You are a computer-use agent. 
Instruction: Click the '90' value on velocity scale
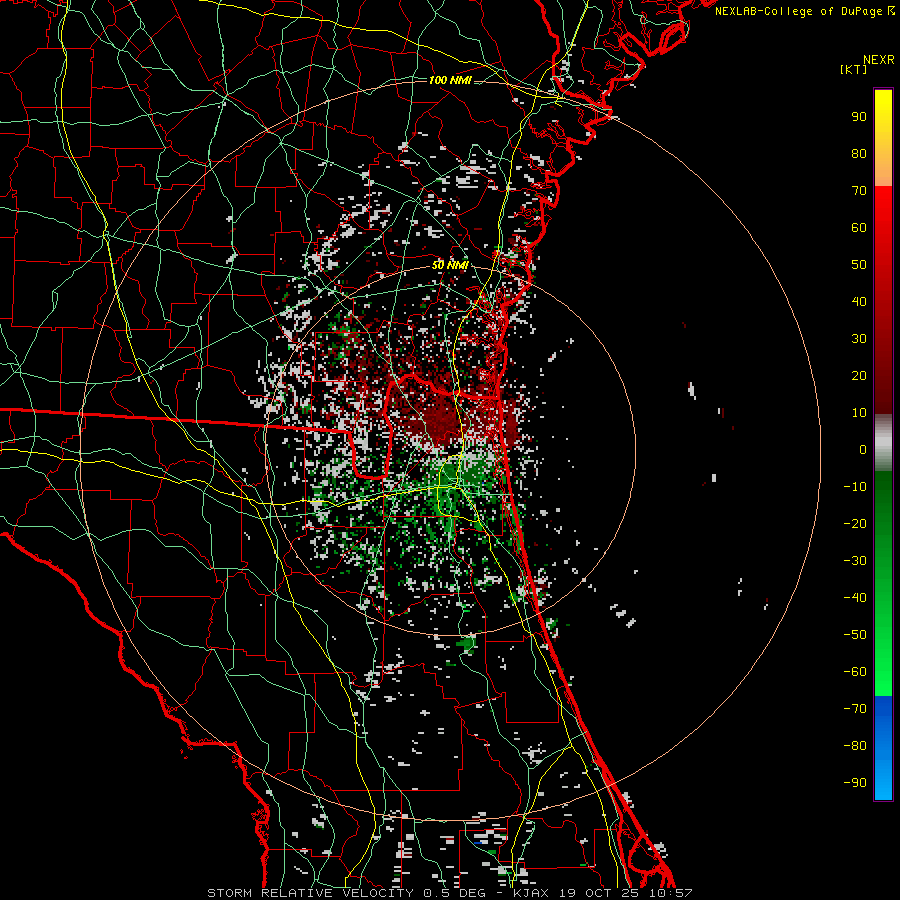tap(859, 117)
